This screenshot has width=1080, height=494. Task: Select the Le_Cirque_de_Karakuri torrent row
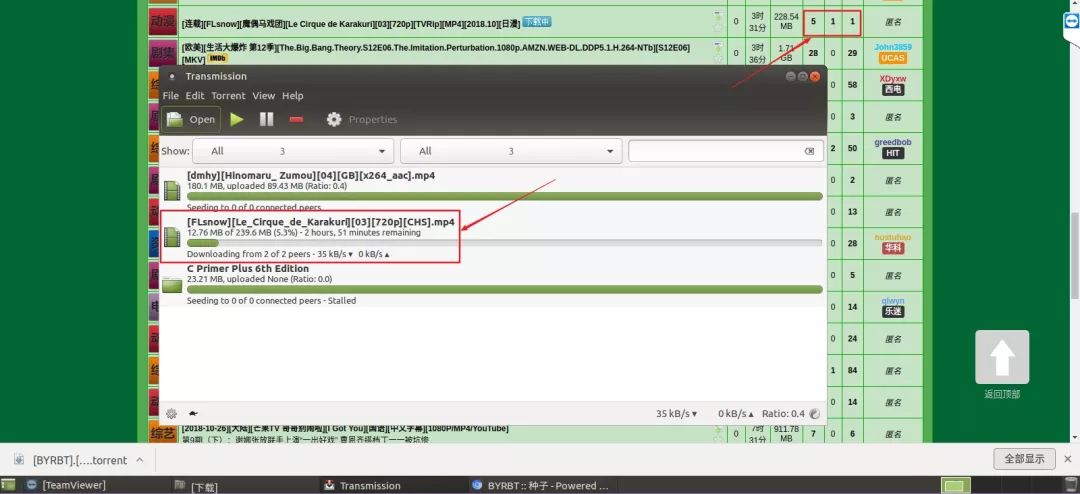tap(492, 238)
